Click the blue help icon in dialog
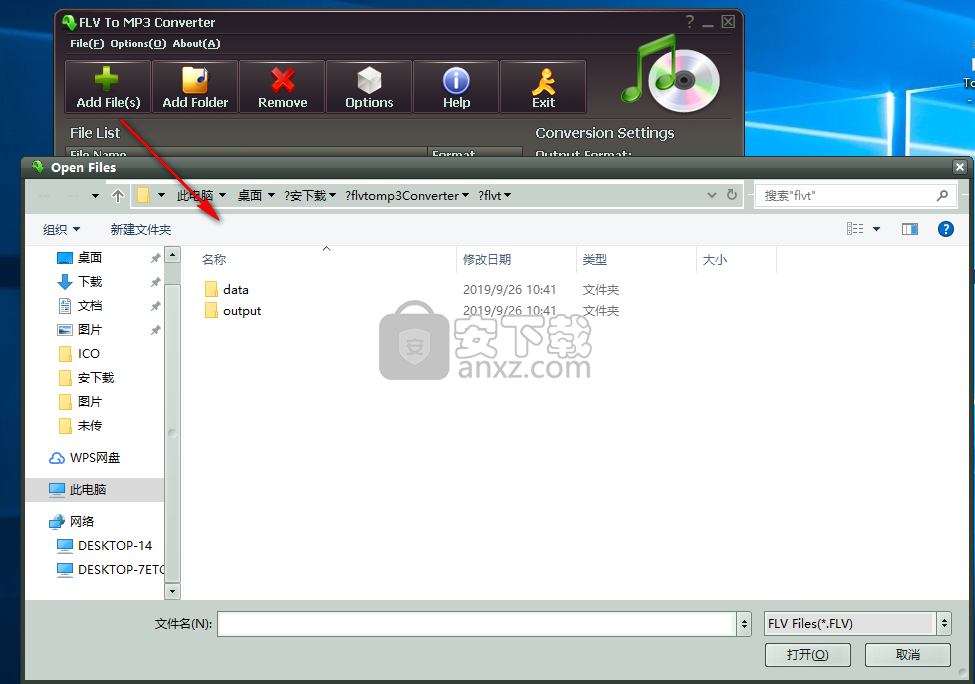Image resolution: width=975 pixels, height=684 pixels. 946,229
